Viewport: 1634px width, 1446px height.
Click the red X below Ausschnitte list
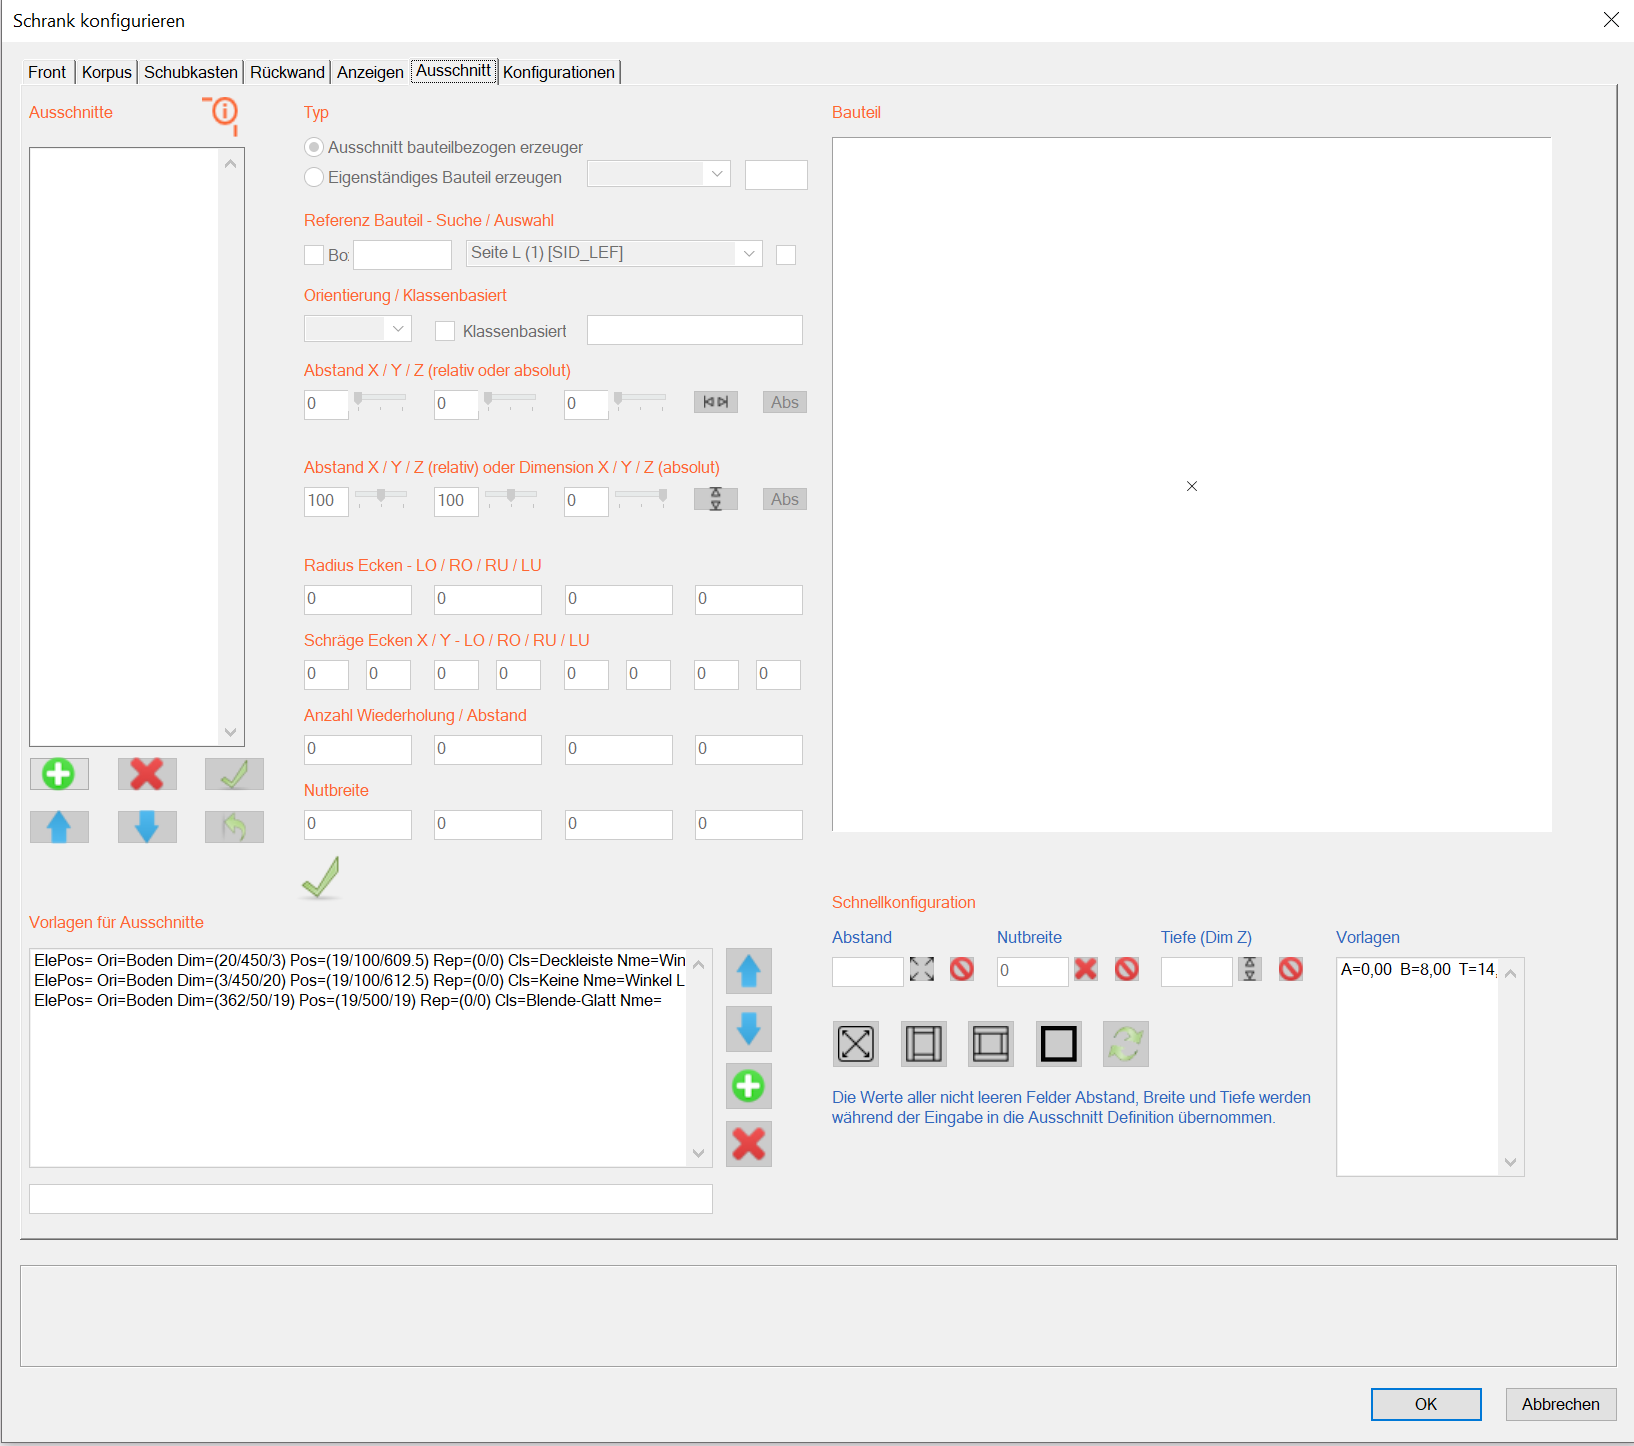[147, 774]
